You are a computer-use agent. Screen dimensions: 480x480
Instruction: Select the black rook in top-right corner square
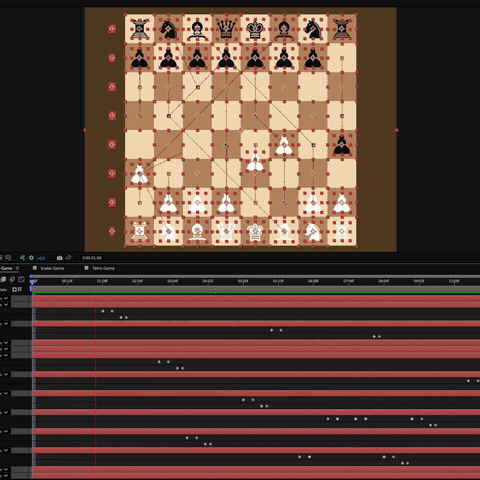[342, 29]
